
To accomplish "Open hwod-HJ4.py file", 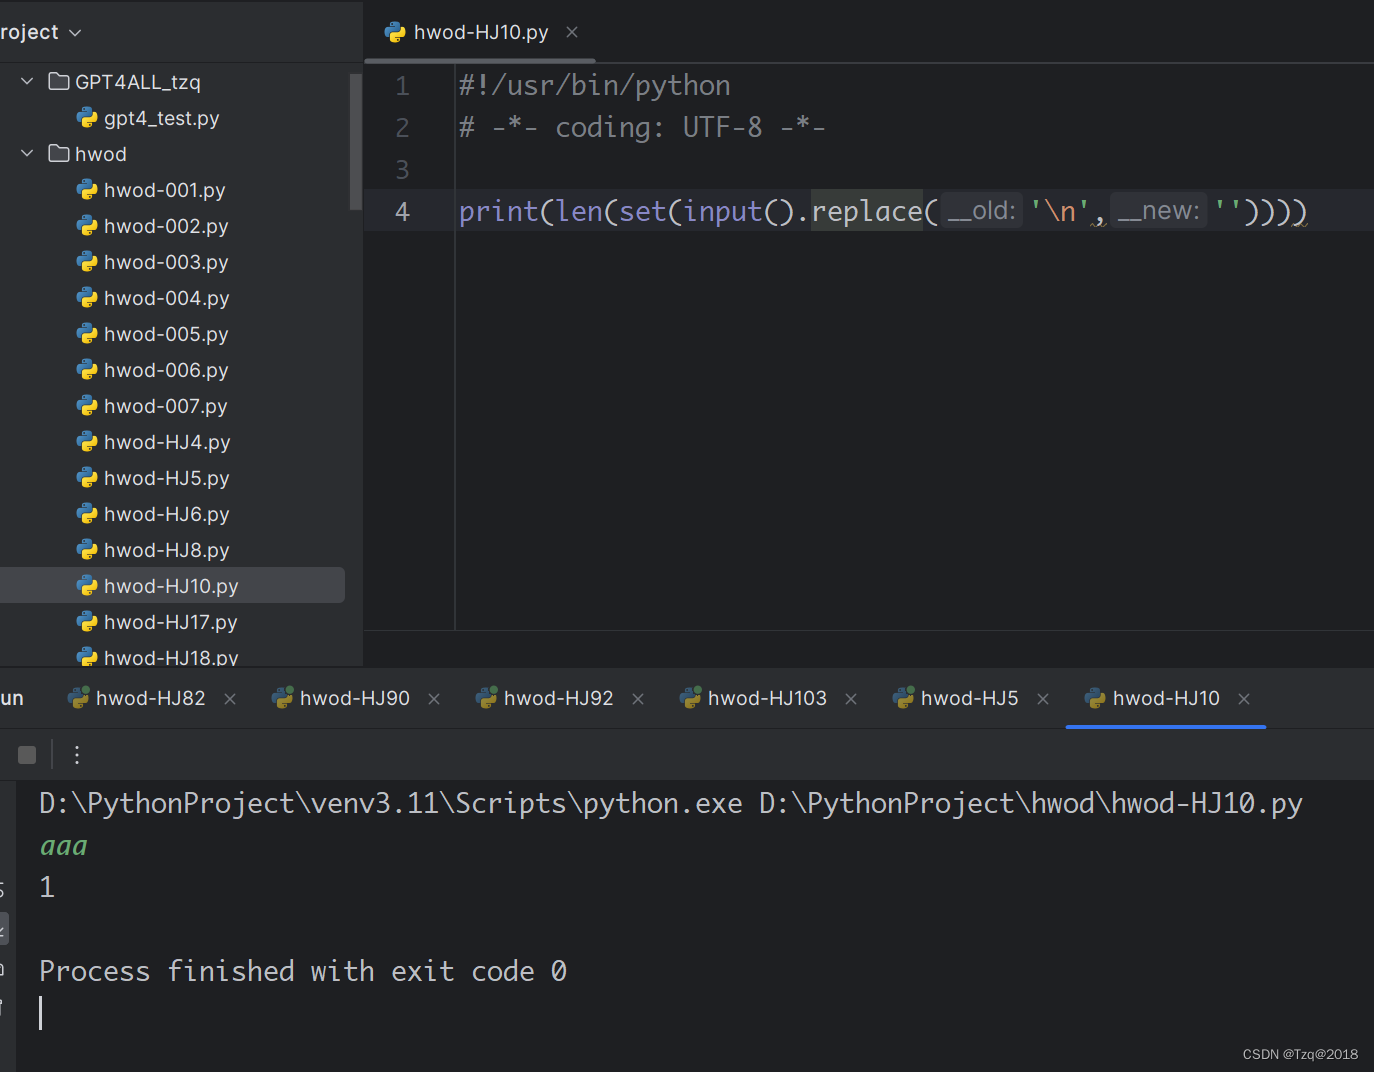I will pyautogui.click(x=167, y=442).
